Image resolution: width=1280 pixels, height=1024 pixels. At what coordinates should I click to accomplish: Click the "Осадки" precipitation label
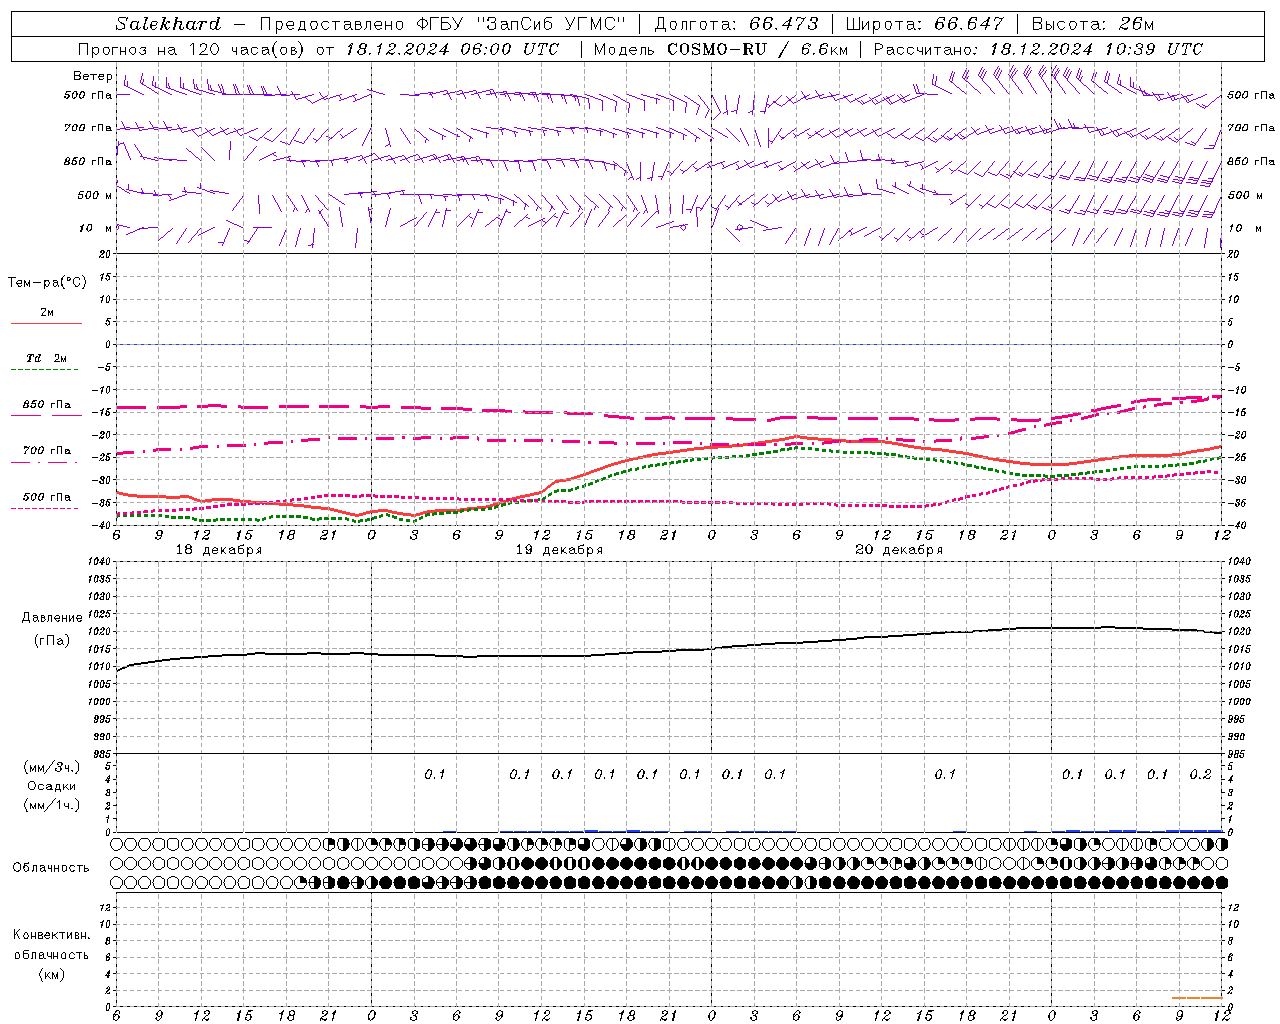[52, 786]
